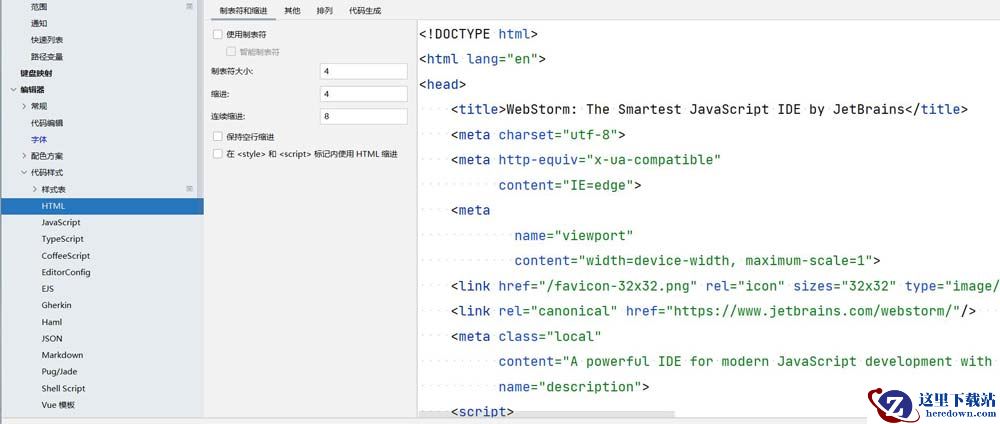Collapse the 编辑器 tree node
1000x424 pixels.
click(13, 90)
